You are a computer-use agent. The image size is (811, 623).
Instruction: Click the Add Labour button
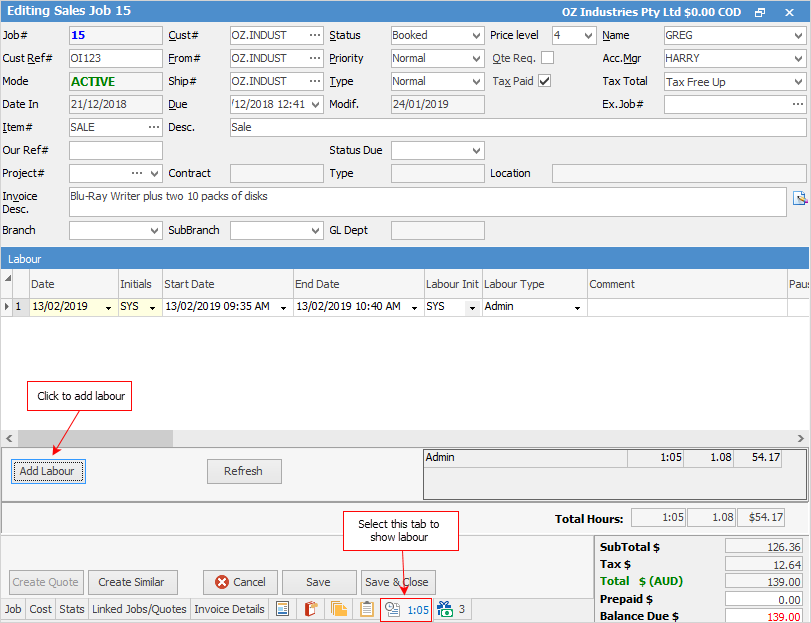(x=47, y=471)
